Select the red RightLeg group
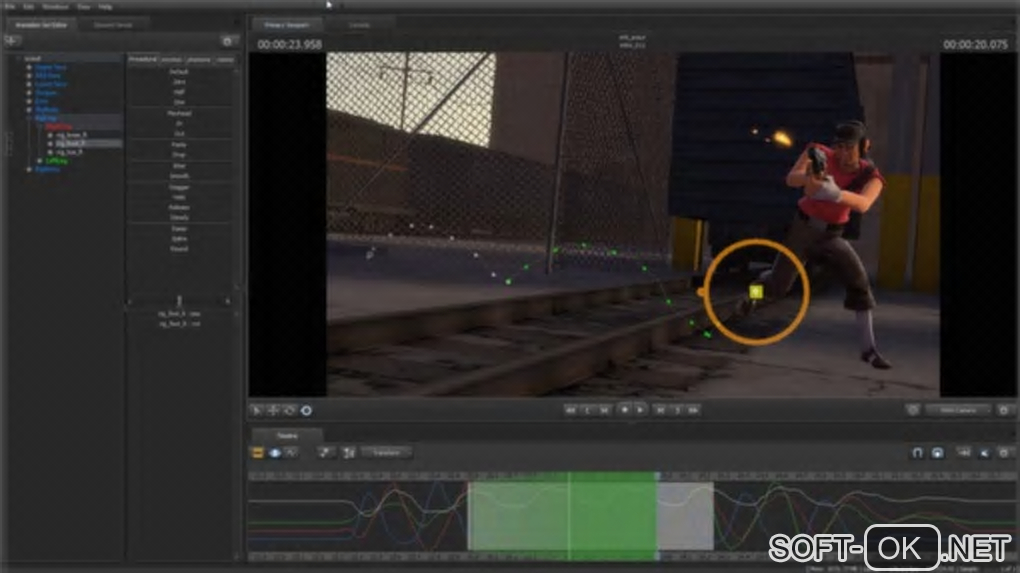This screenshot has height=573, width=1020. point(59,126)
